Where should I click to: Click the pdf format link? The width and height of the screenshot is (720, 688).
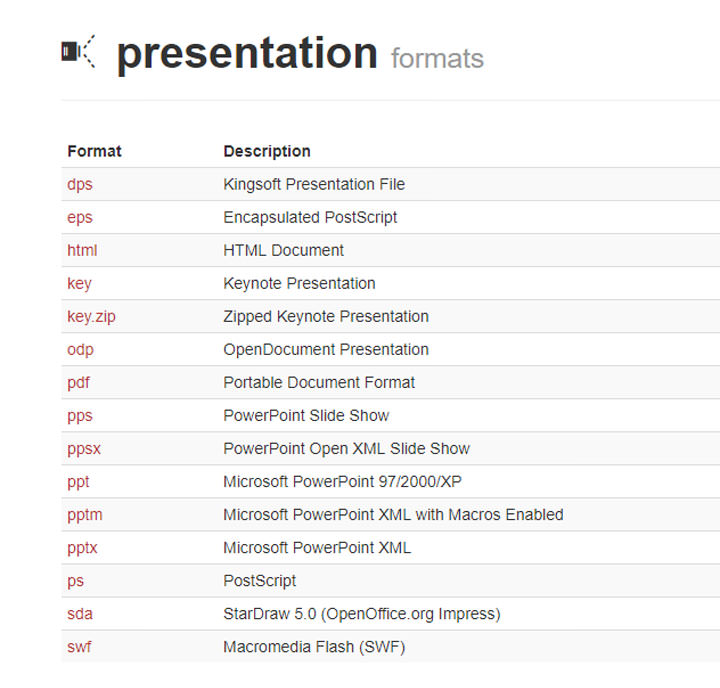coord(78,382)
